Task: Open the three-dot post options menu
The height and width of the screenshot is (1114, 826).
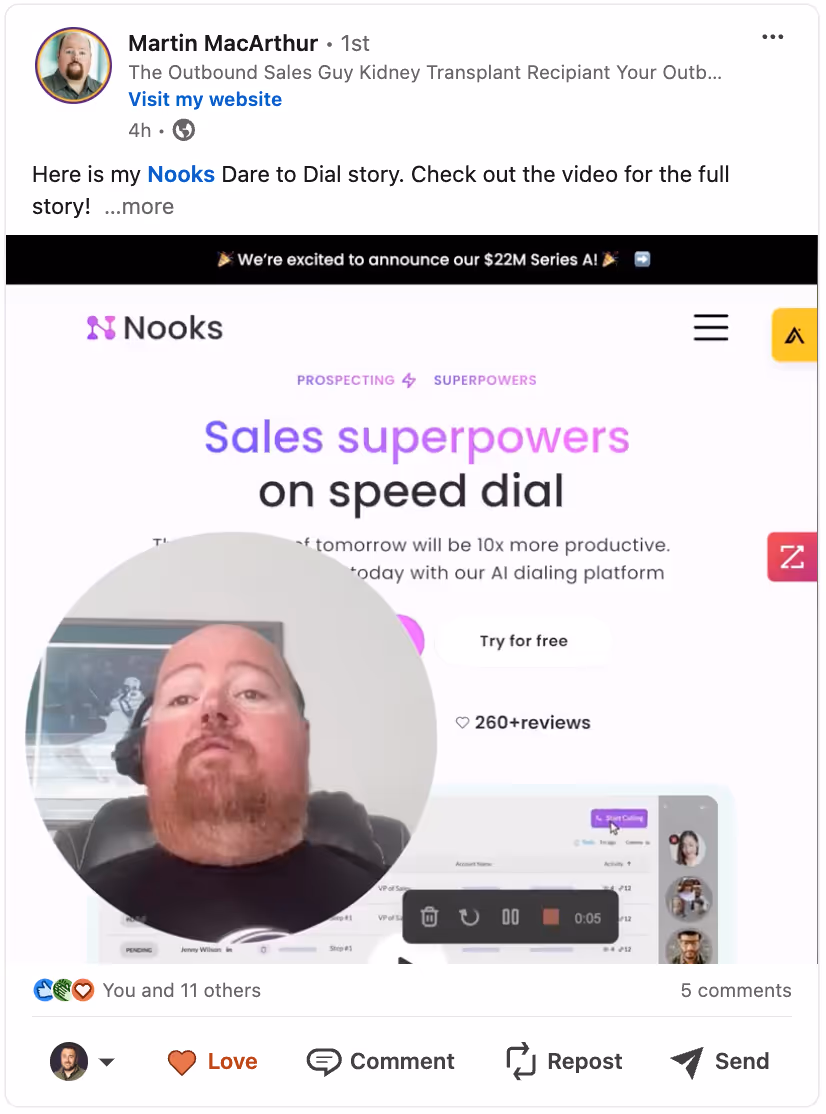Action: pos(772,37)
